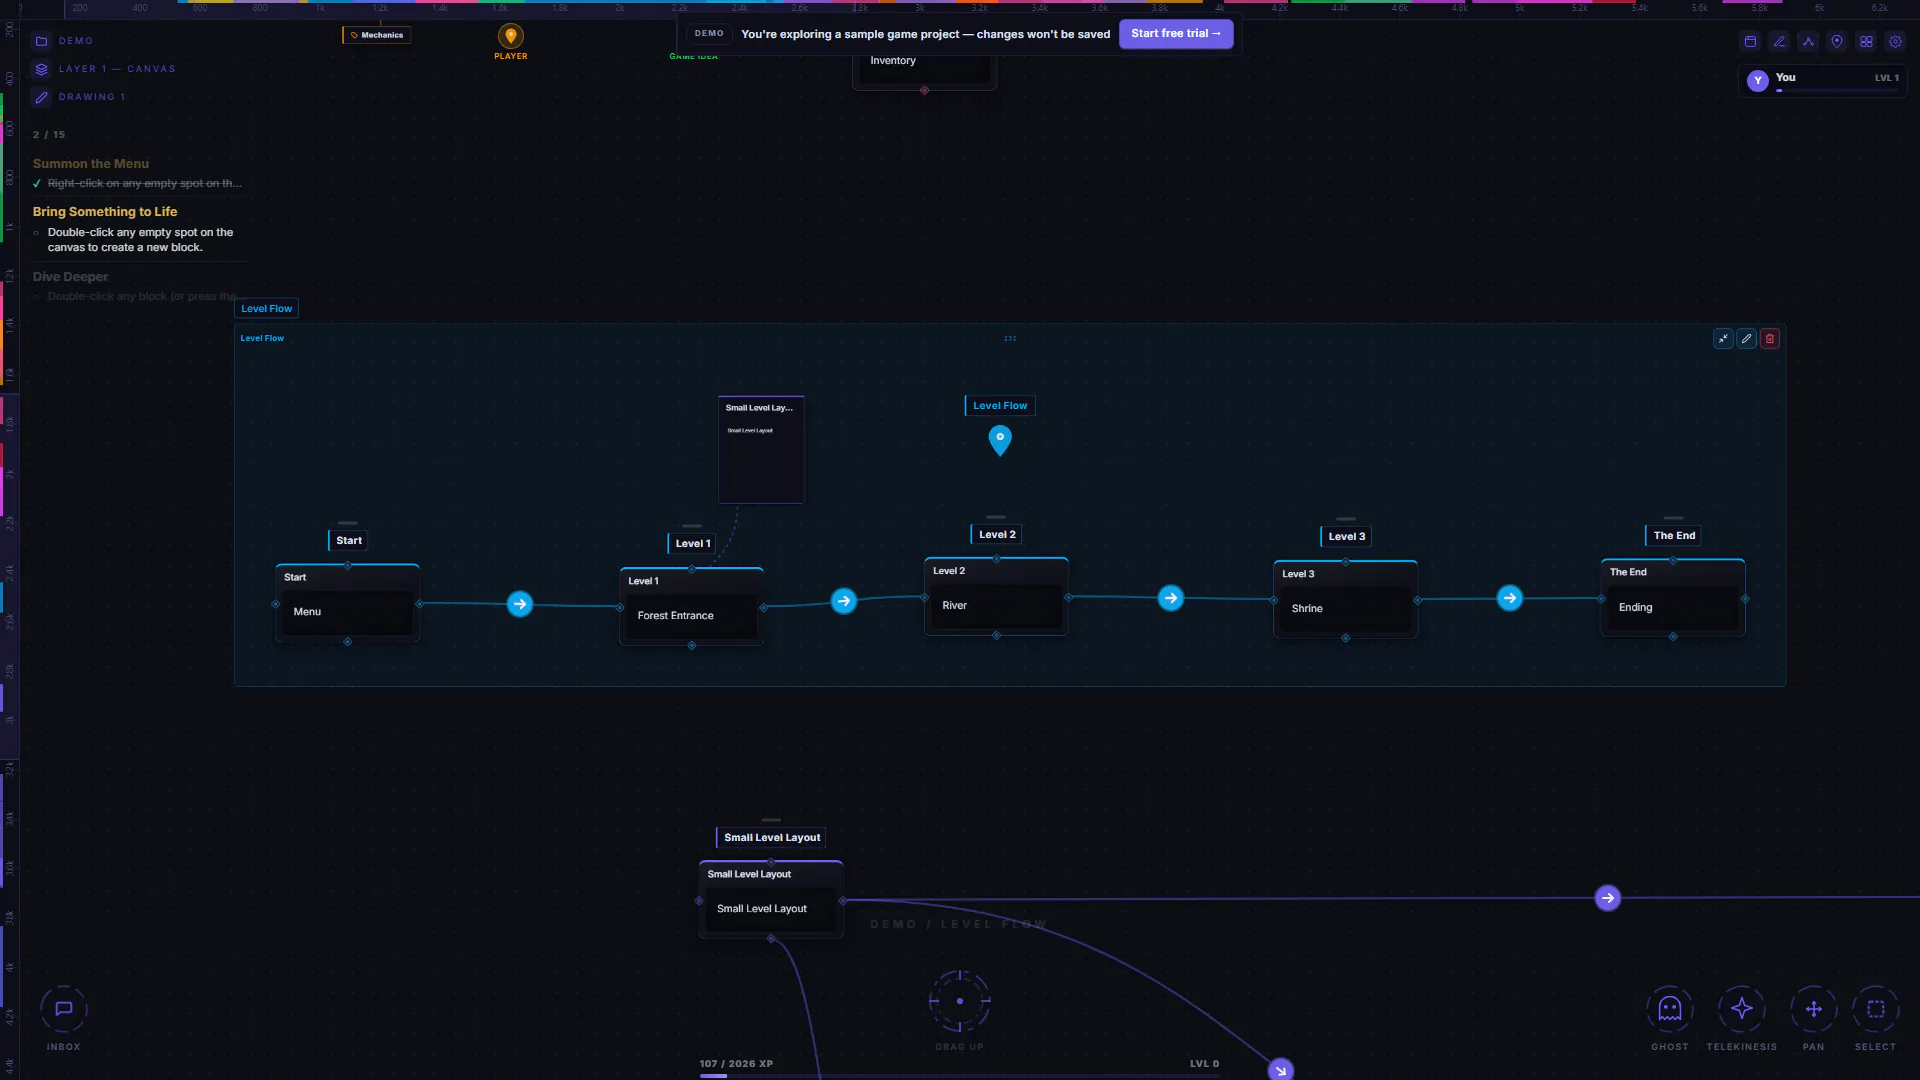
Task: Activate the Ghost tool
Action: 1669,1009
